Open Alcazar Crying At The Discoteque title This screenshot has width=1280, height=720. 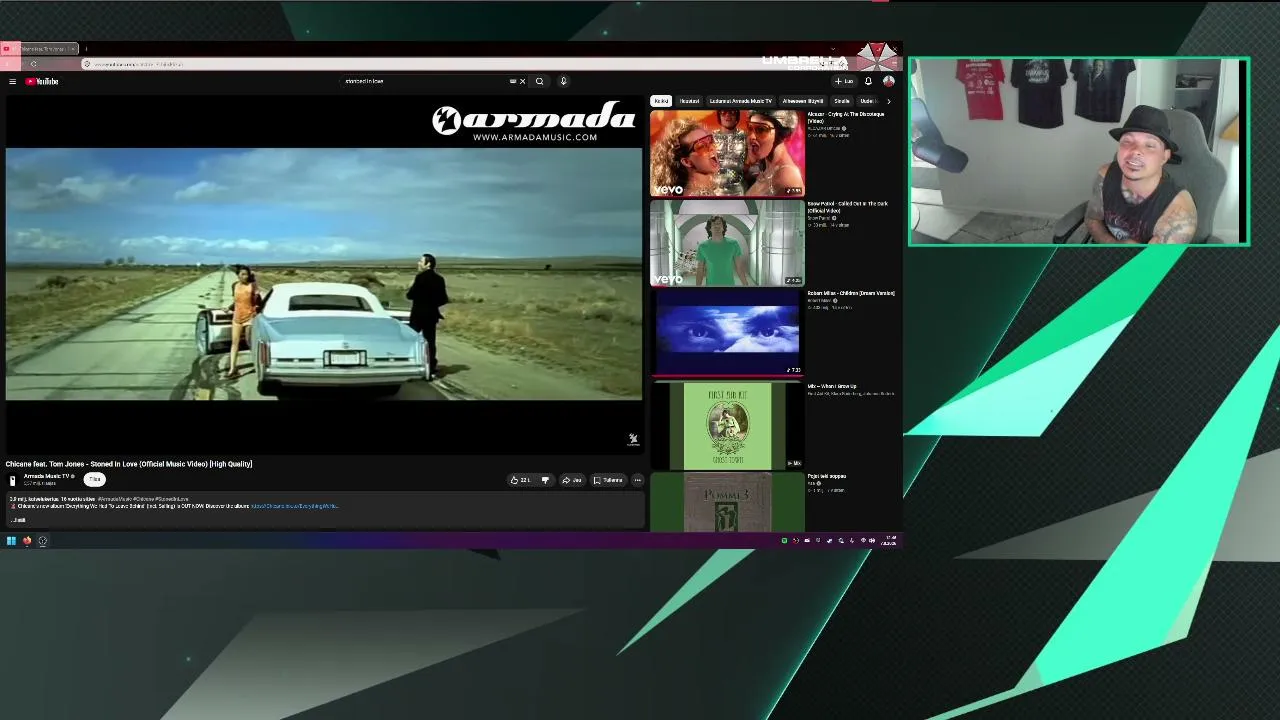pos(846,117)
